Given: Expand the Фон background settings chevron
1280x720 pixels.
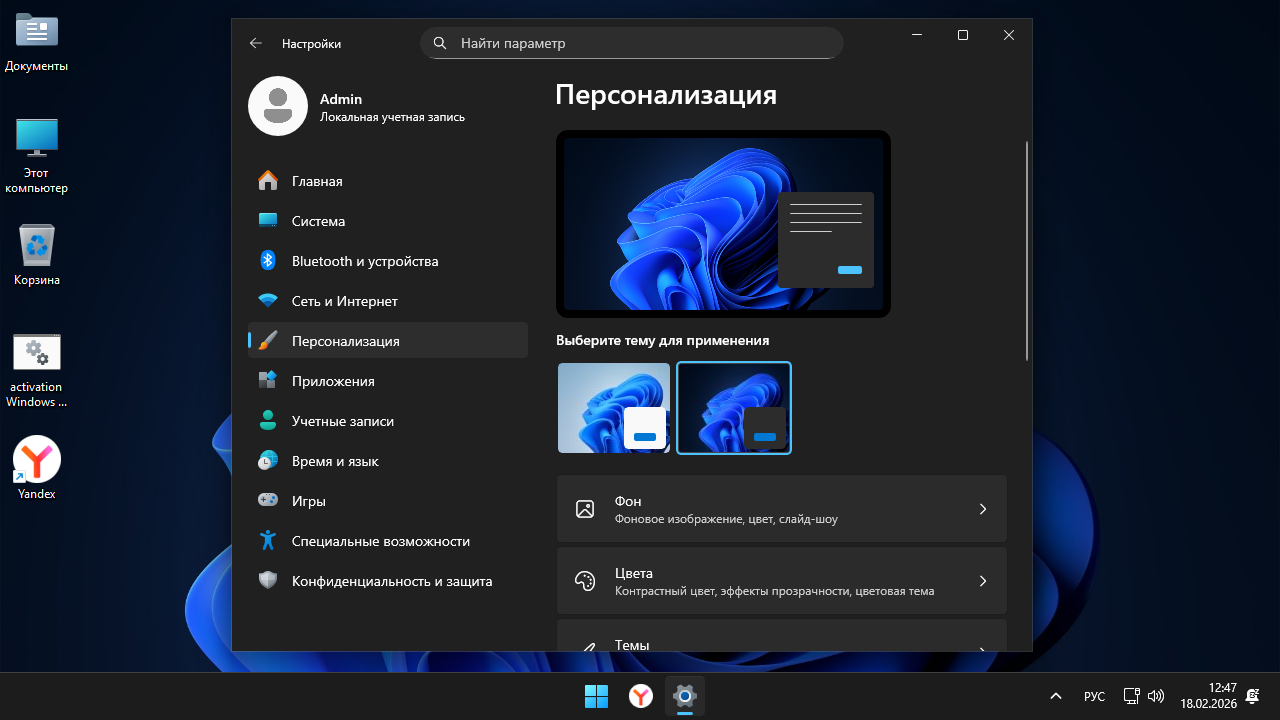Looking at the screenshot, I should [x=982, y=509].
